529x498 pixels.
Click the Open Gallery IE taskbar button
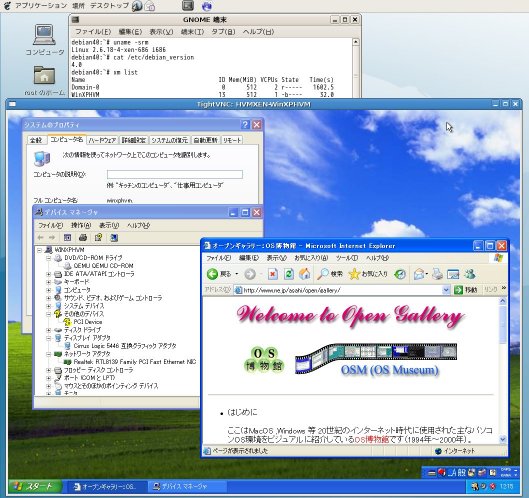(108, 486)
